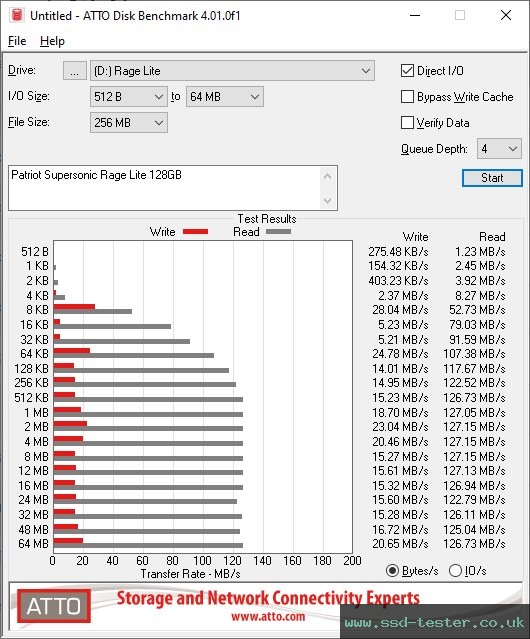The width and height of the screenshot is (530, 639).
Task: Close the ATTO Disk Benchmark window
Action: click(x=506, y=15)
